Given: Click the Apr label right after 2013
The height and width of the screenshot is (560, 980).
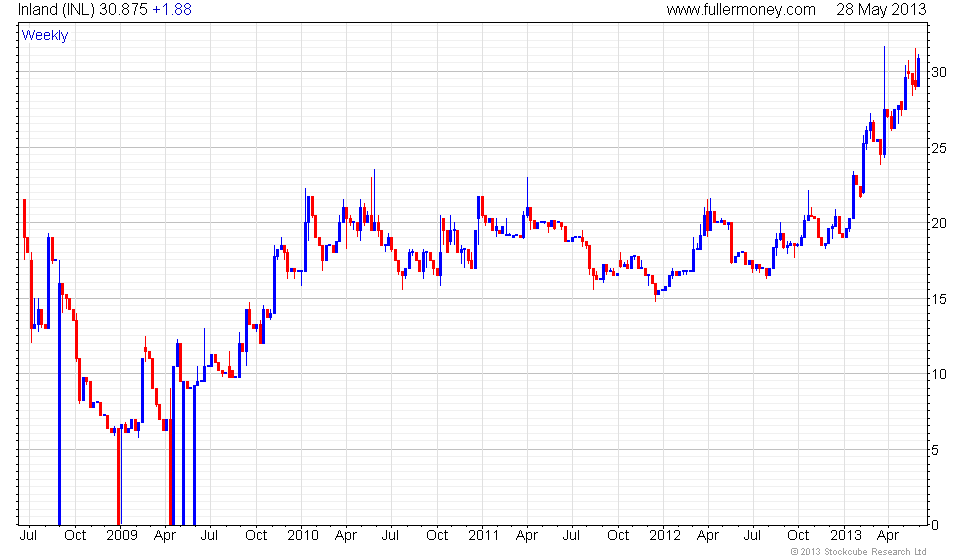Looking at the screenshot, I should (x=888, y=536).
